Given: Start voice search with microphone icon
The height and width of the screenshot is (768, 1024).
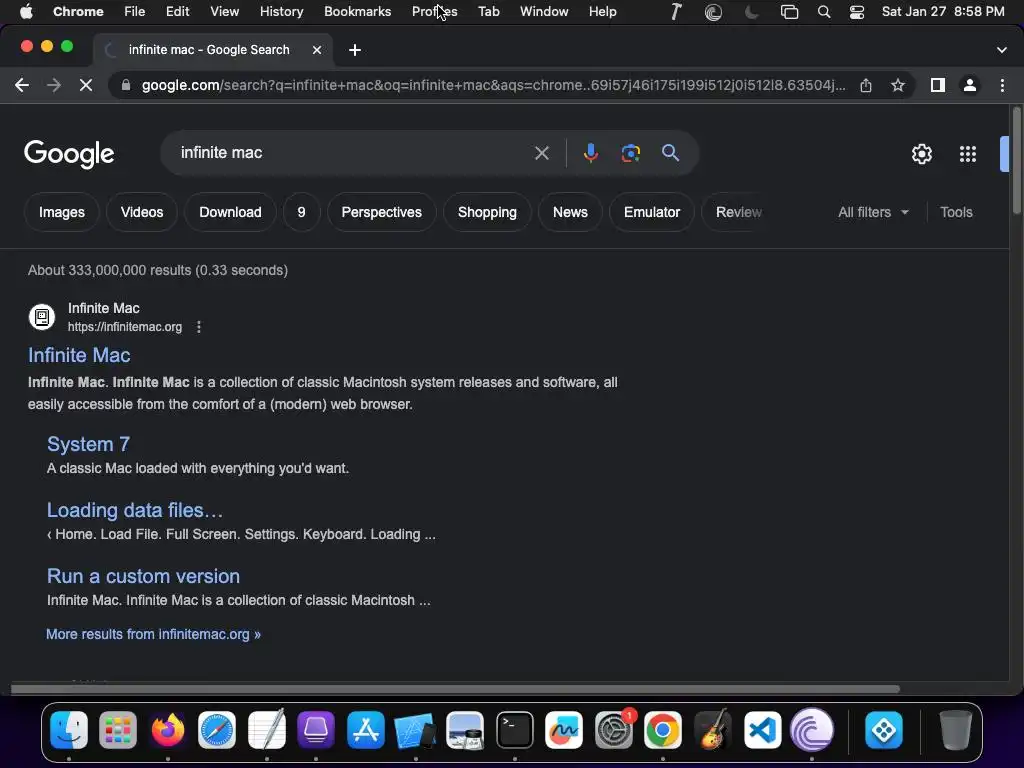Looking at the screenshot, I should [590, 153].
